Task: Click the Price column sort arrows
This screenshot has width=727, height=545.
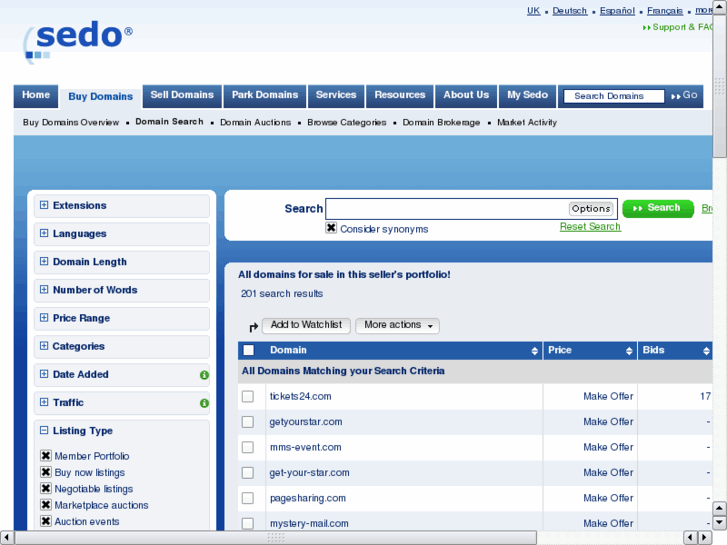Action: click(629, 351)
